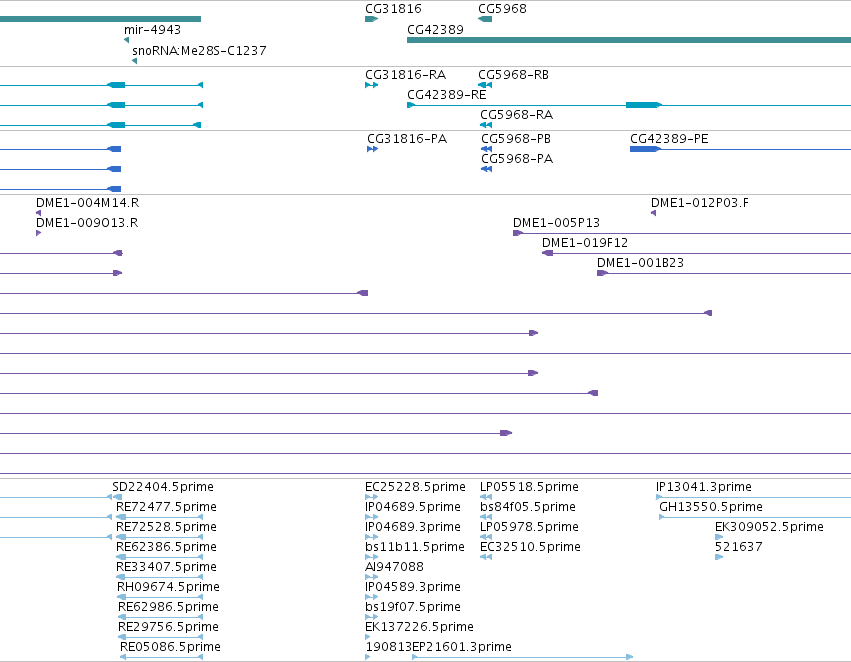Click the bs19f07.5prime EST label
The height and width of the screenshot is (662, 851).
413,607
